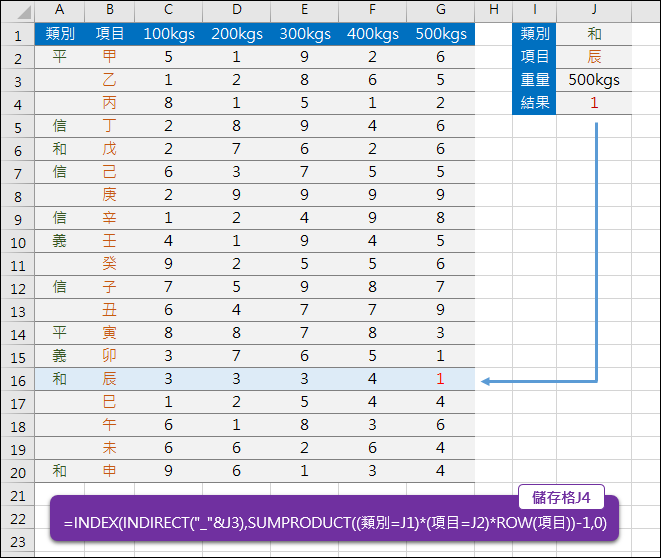Image resolution: width=661 pixels, height=558 pixels.
Task: Click item 辰 in row 16
Action: point(110,378)
